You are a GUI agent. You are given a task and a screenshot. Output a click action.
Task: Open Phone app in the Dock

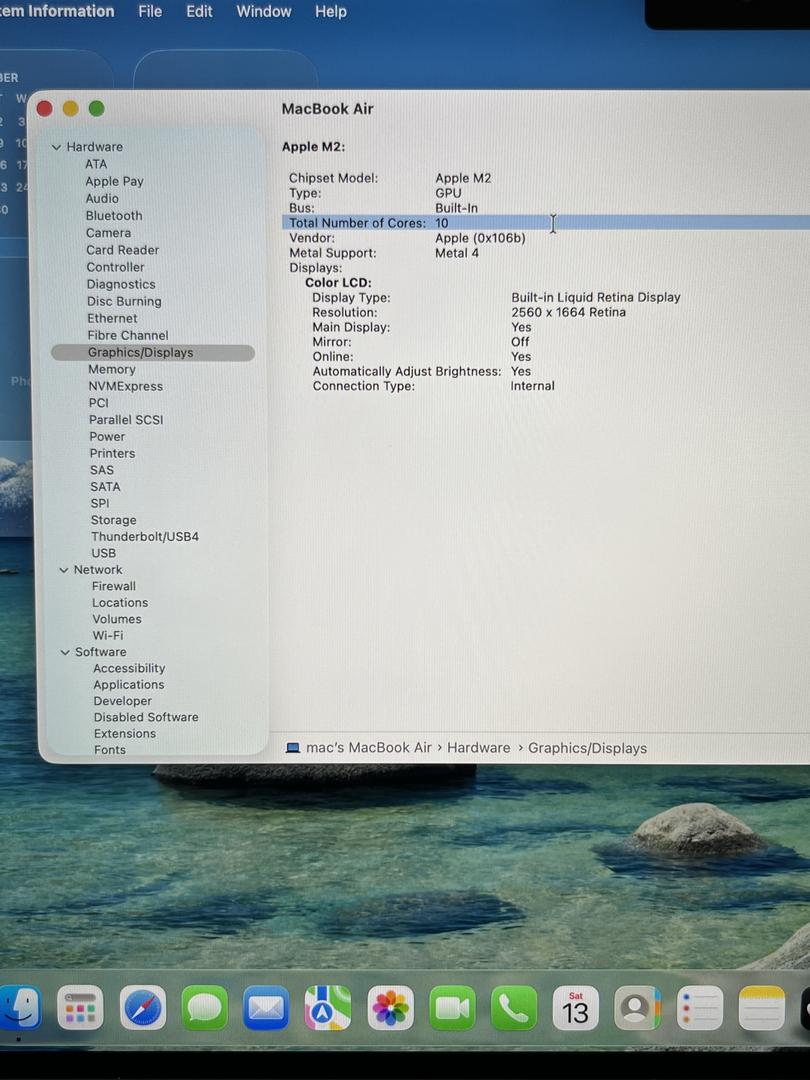pyautogui.click(x=514, y=1008)
